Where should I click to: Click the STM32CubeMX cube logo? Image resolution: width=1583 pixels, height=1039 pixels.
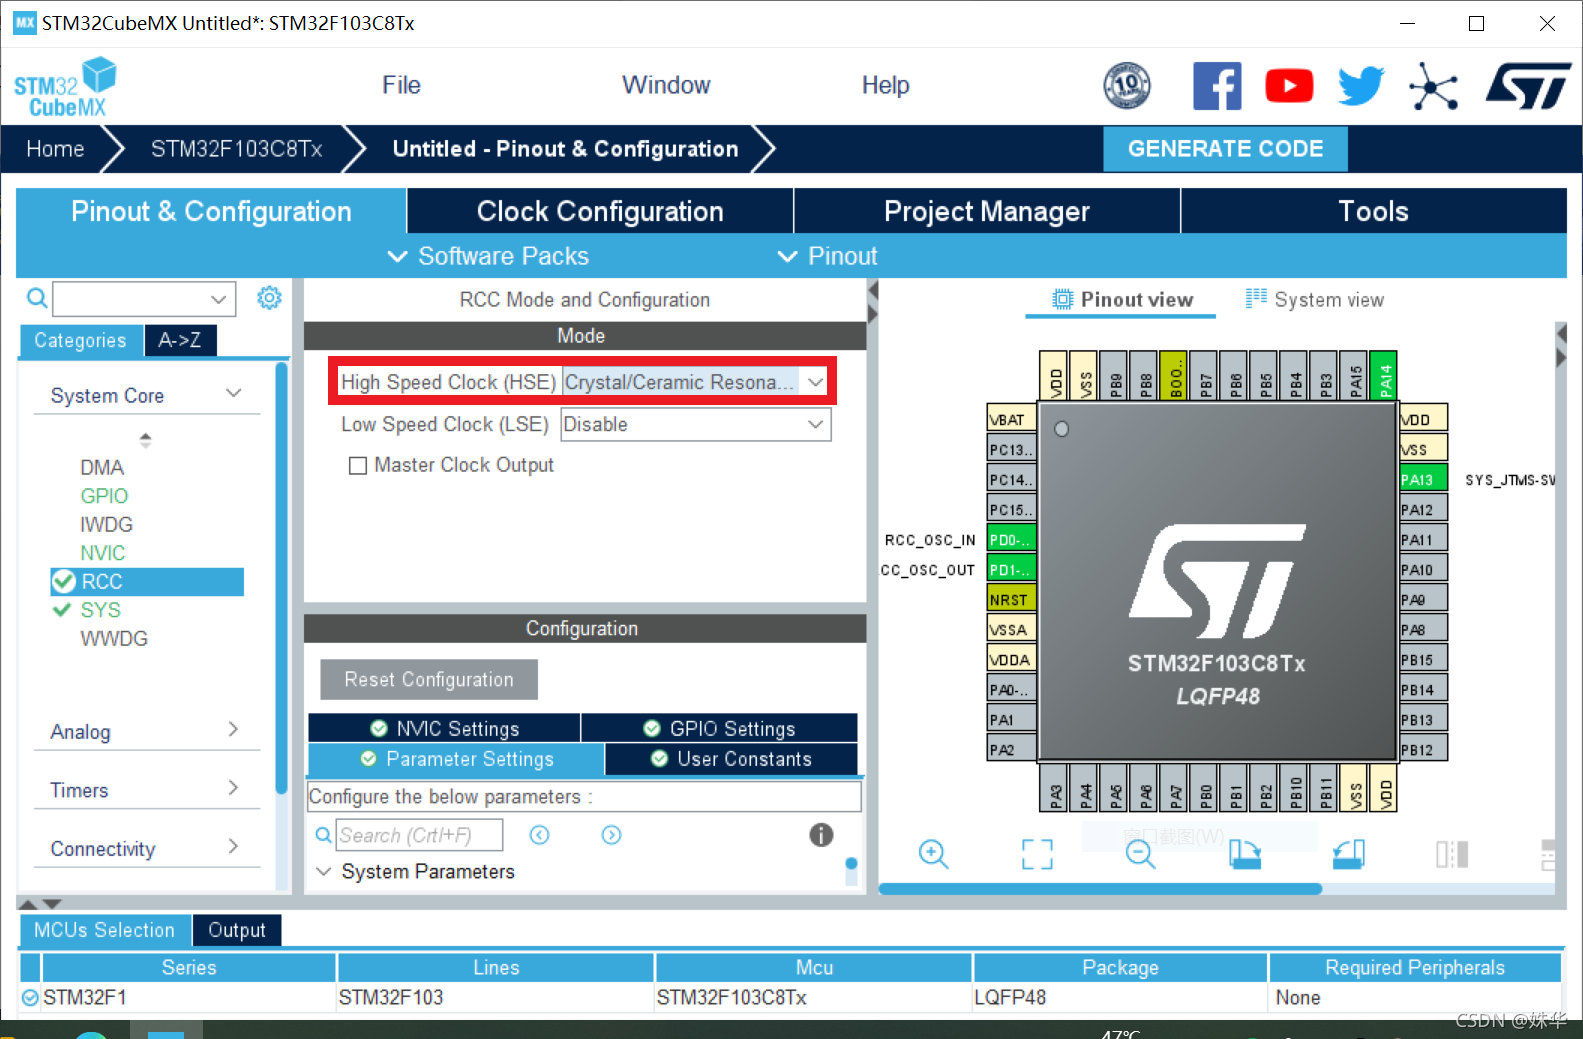65,87
